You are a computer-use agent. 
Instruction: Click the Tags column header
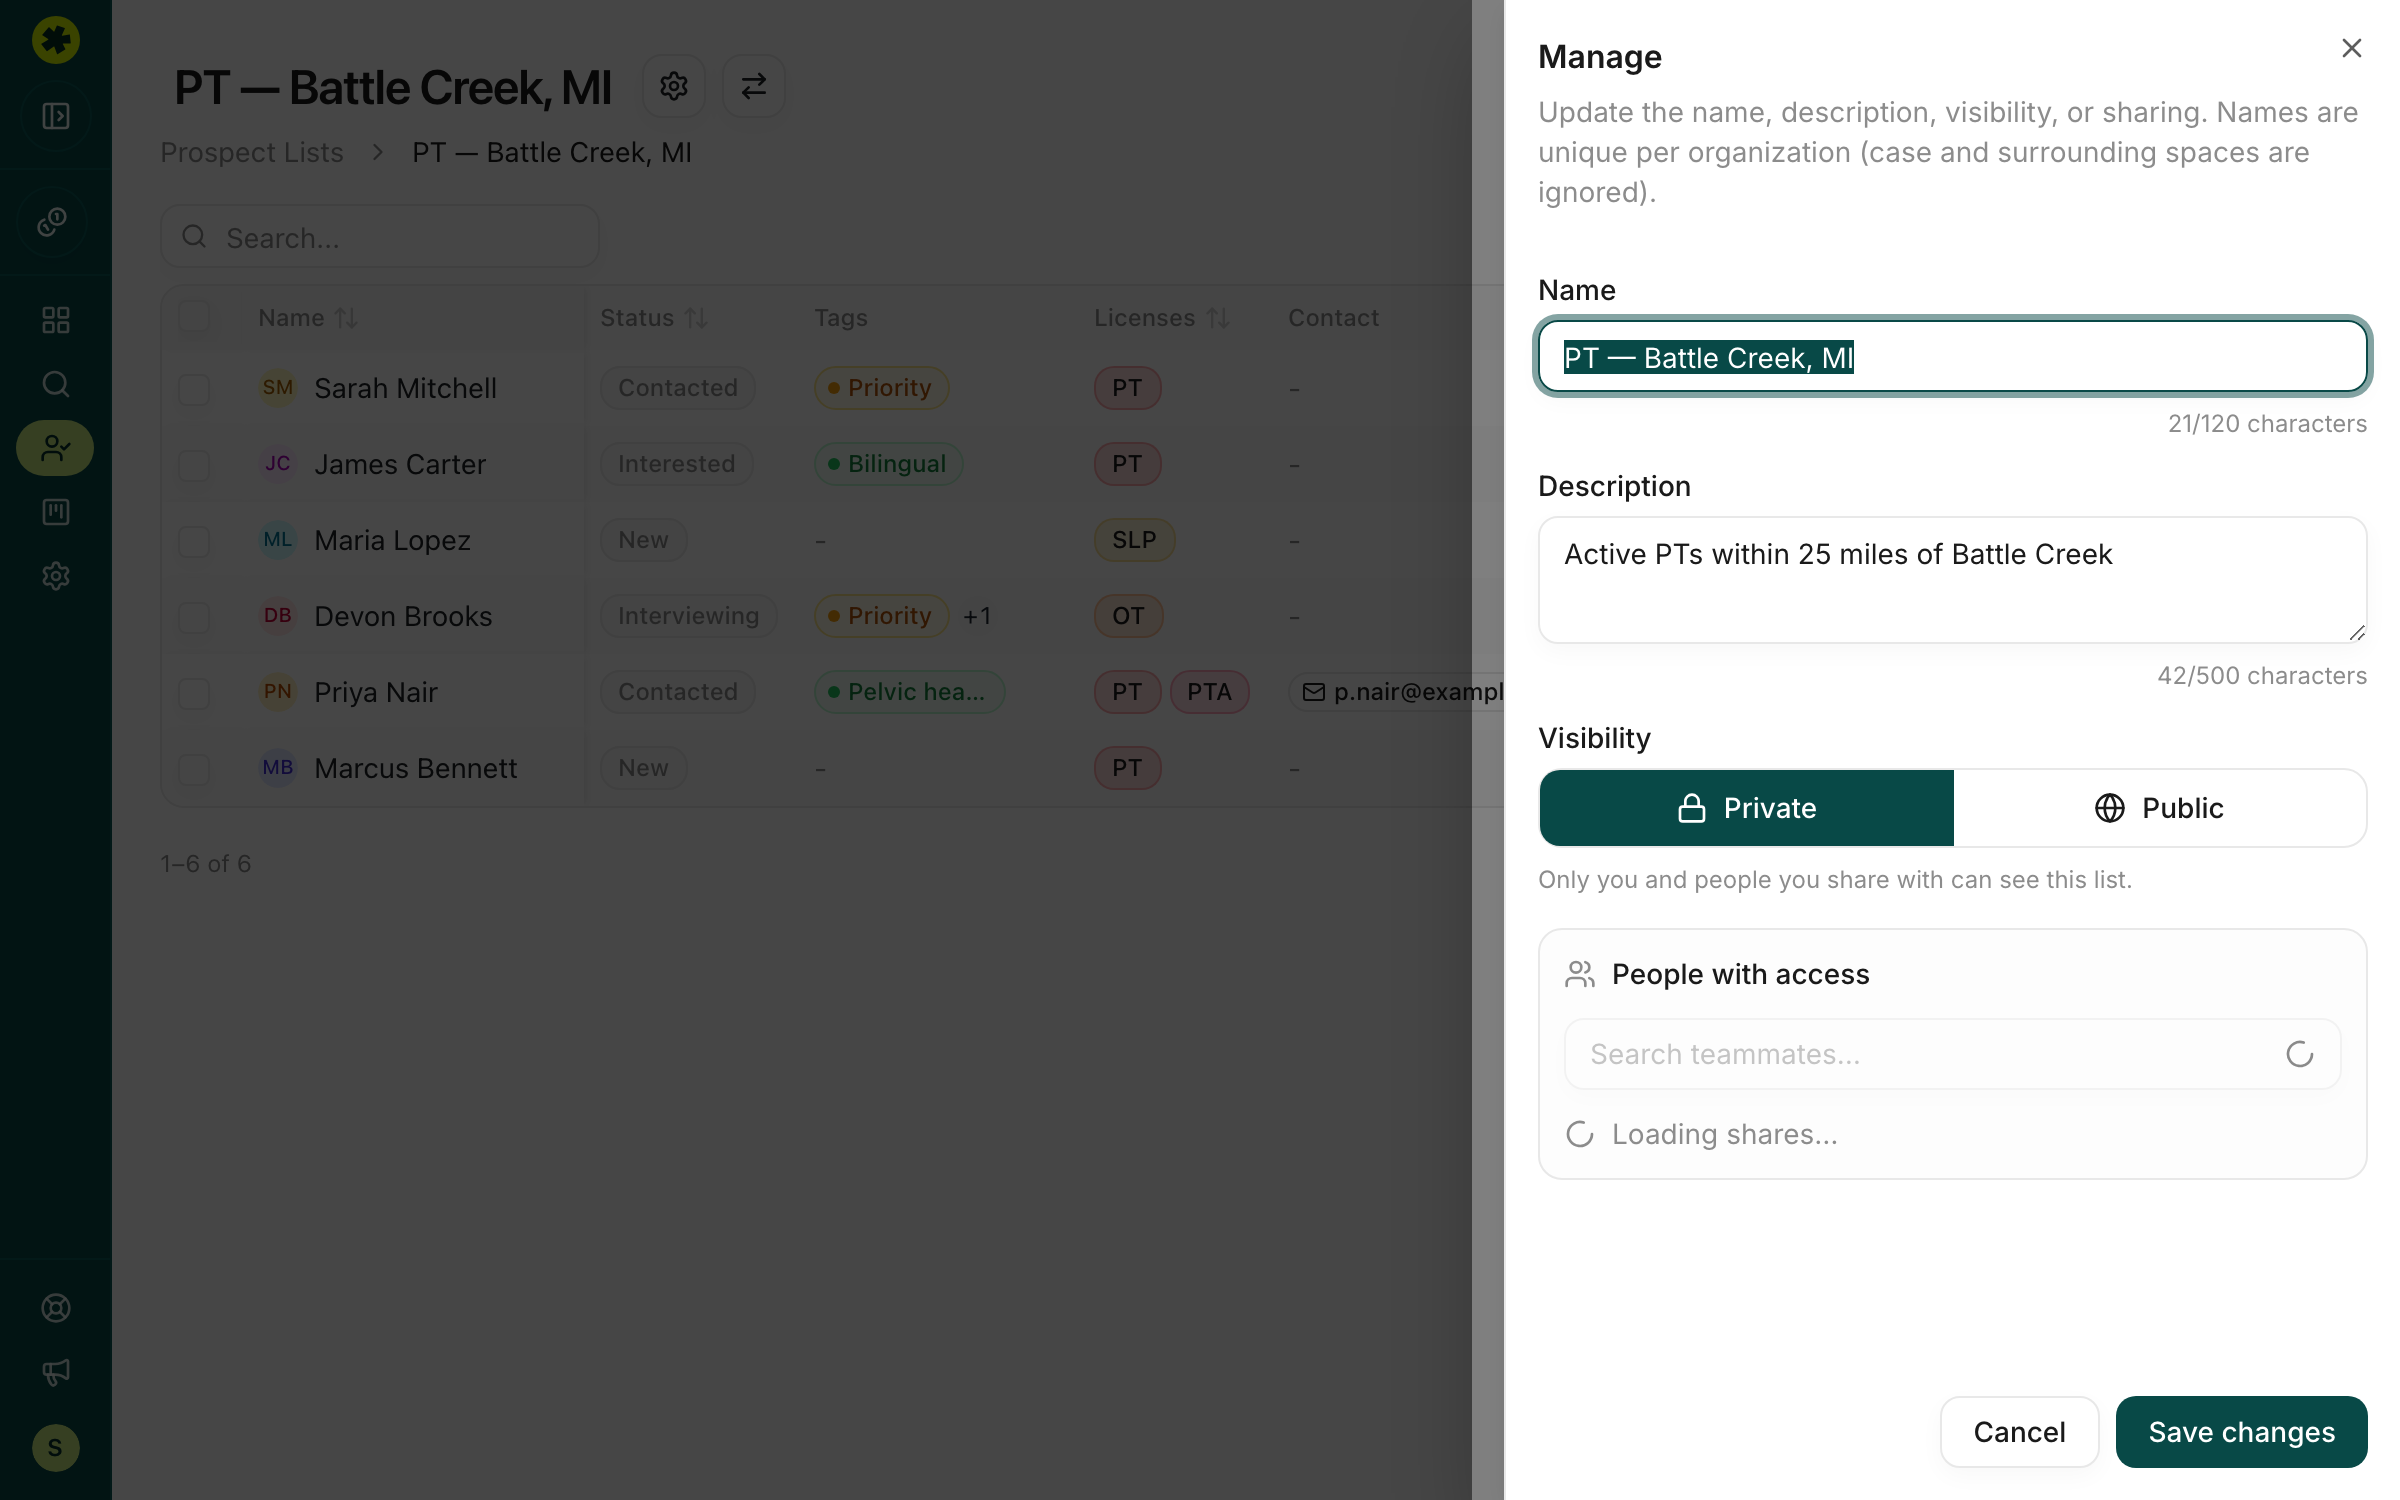pos(840,318)
